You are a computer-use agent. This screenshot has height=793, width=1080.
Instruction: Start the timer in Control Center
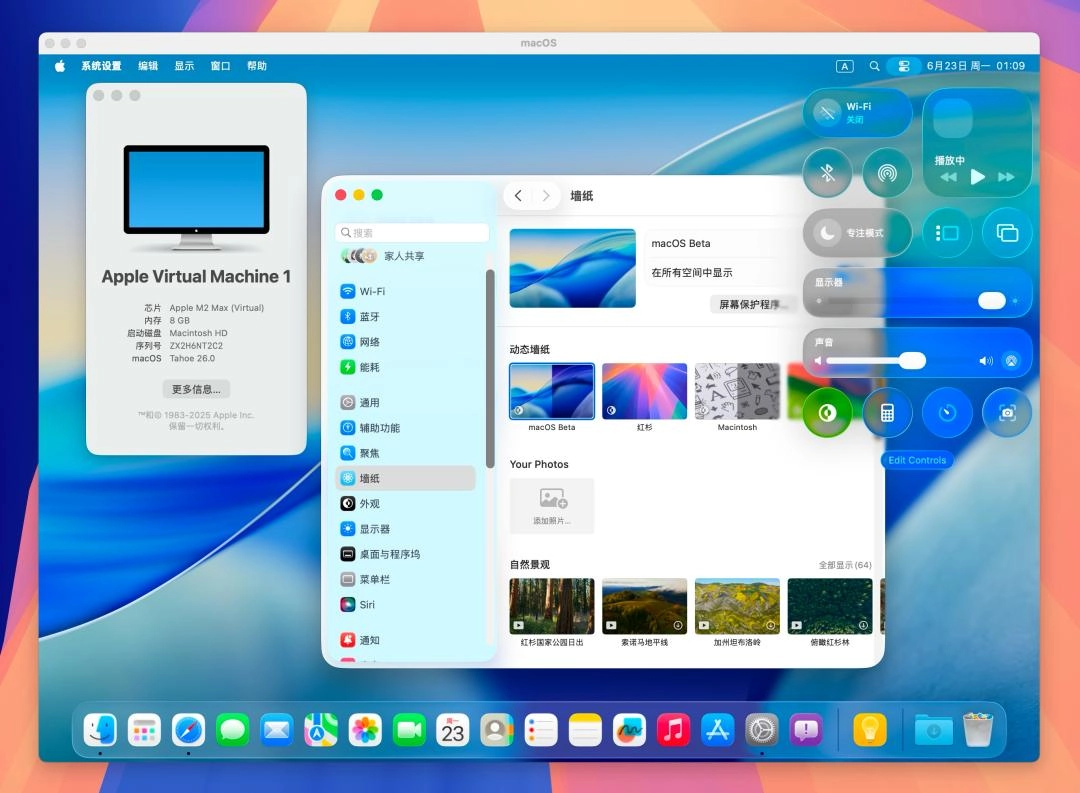tap(947, 412)
